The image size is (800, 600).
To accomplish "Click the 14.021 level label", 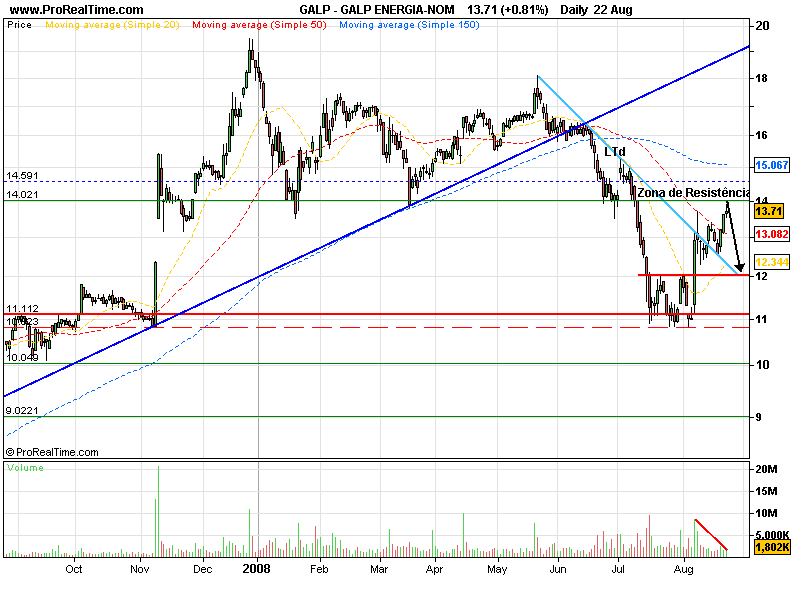I will 22,194.
